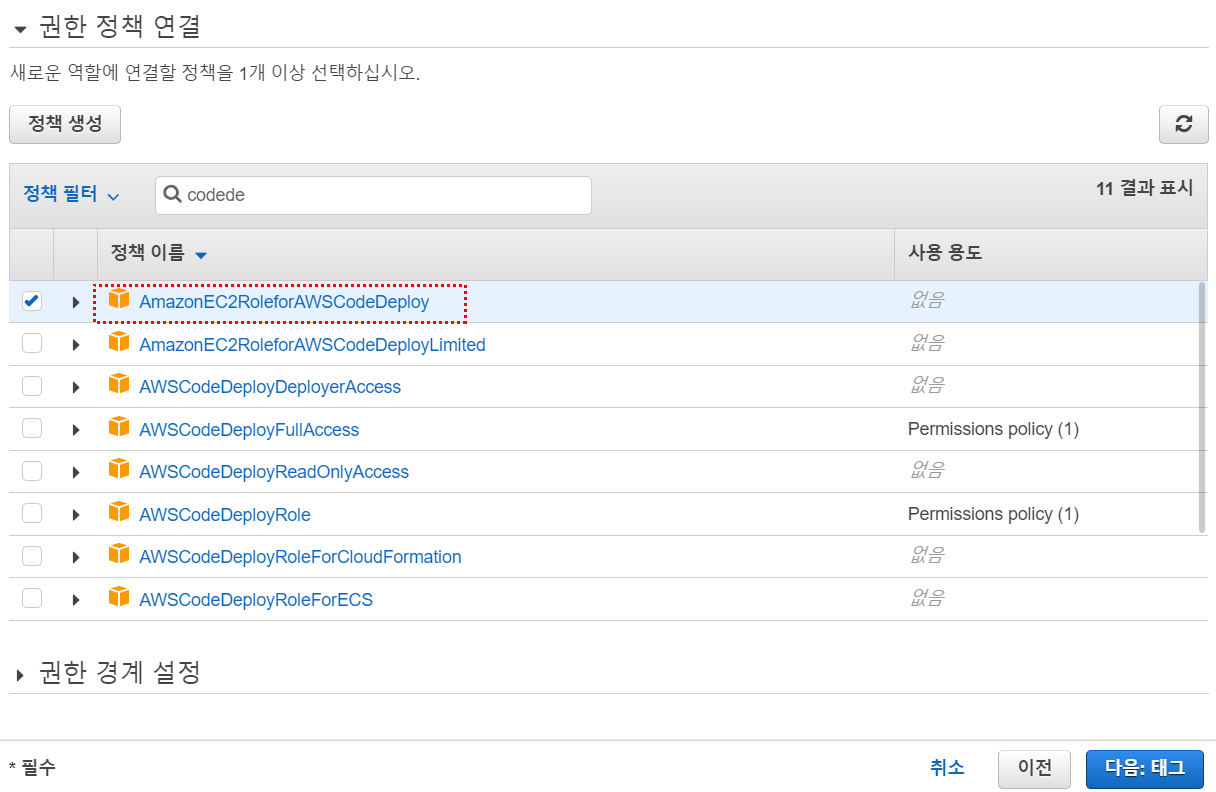Image resolution: width=1216 pixels, height=792 pixels.
Task: Click Permissions policy (1) in AWSCodeDeployFullAccess row
Action: coord(993,429)
